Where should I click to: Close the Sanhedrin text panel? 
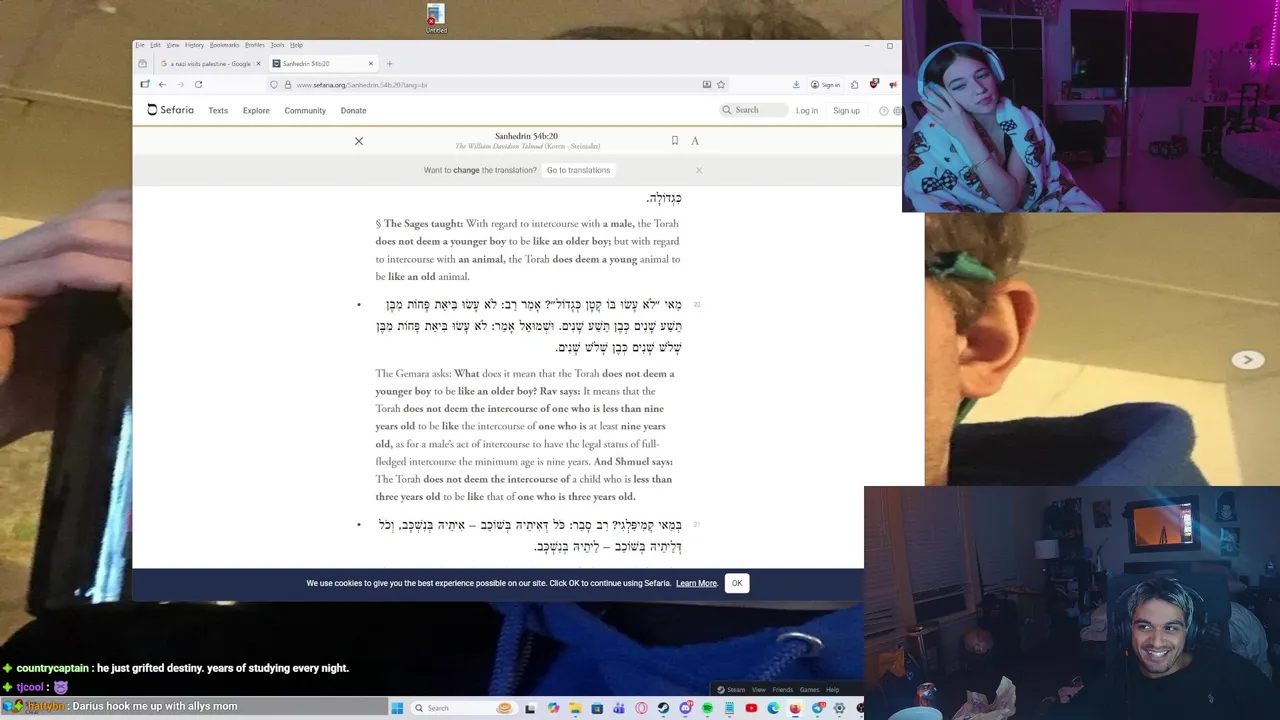click(359, 141)
